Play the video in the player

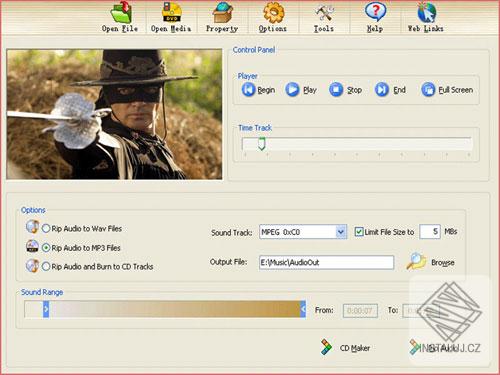tap(292, 90)
